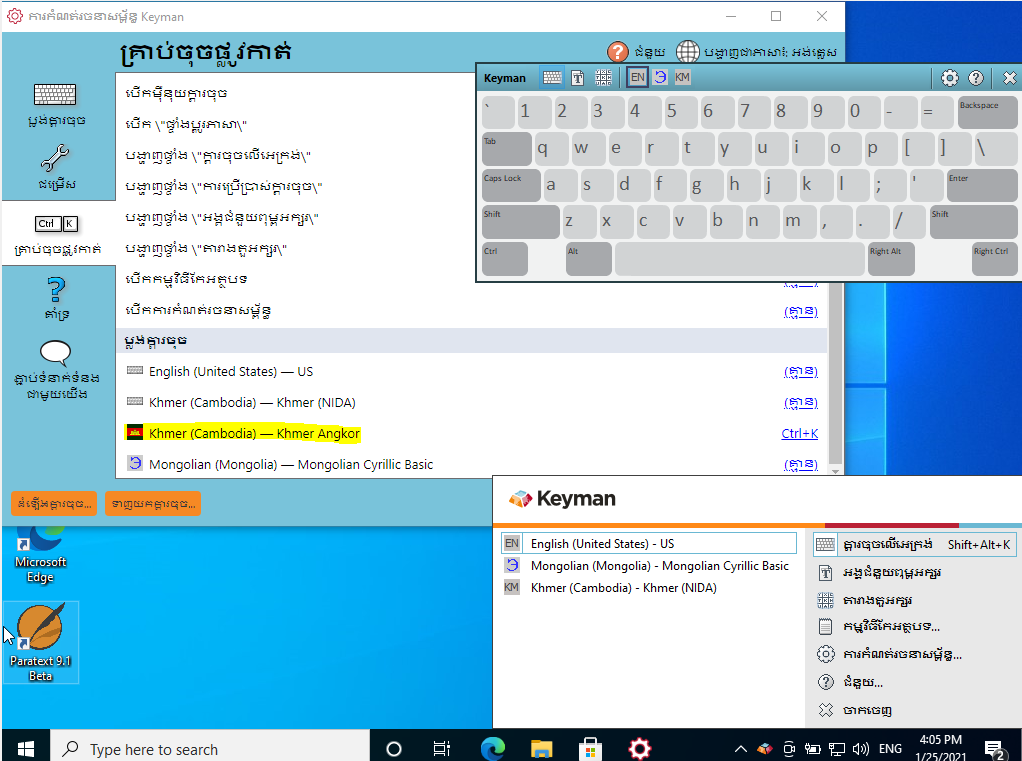
Task: Click the second orange button below hotkey list
Action: pyautogui.click(x=153, y=504)
